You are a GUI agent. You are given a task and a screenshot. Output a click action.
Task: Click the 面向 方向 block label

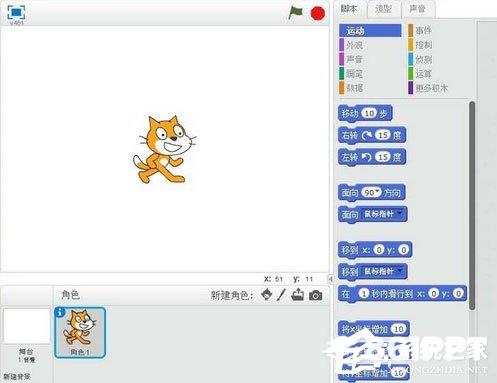coord(372,193)
